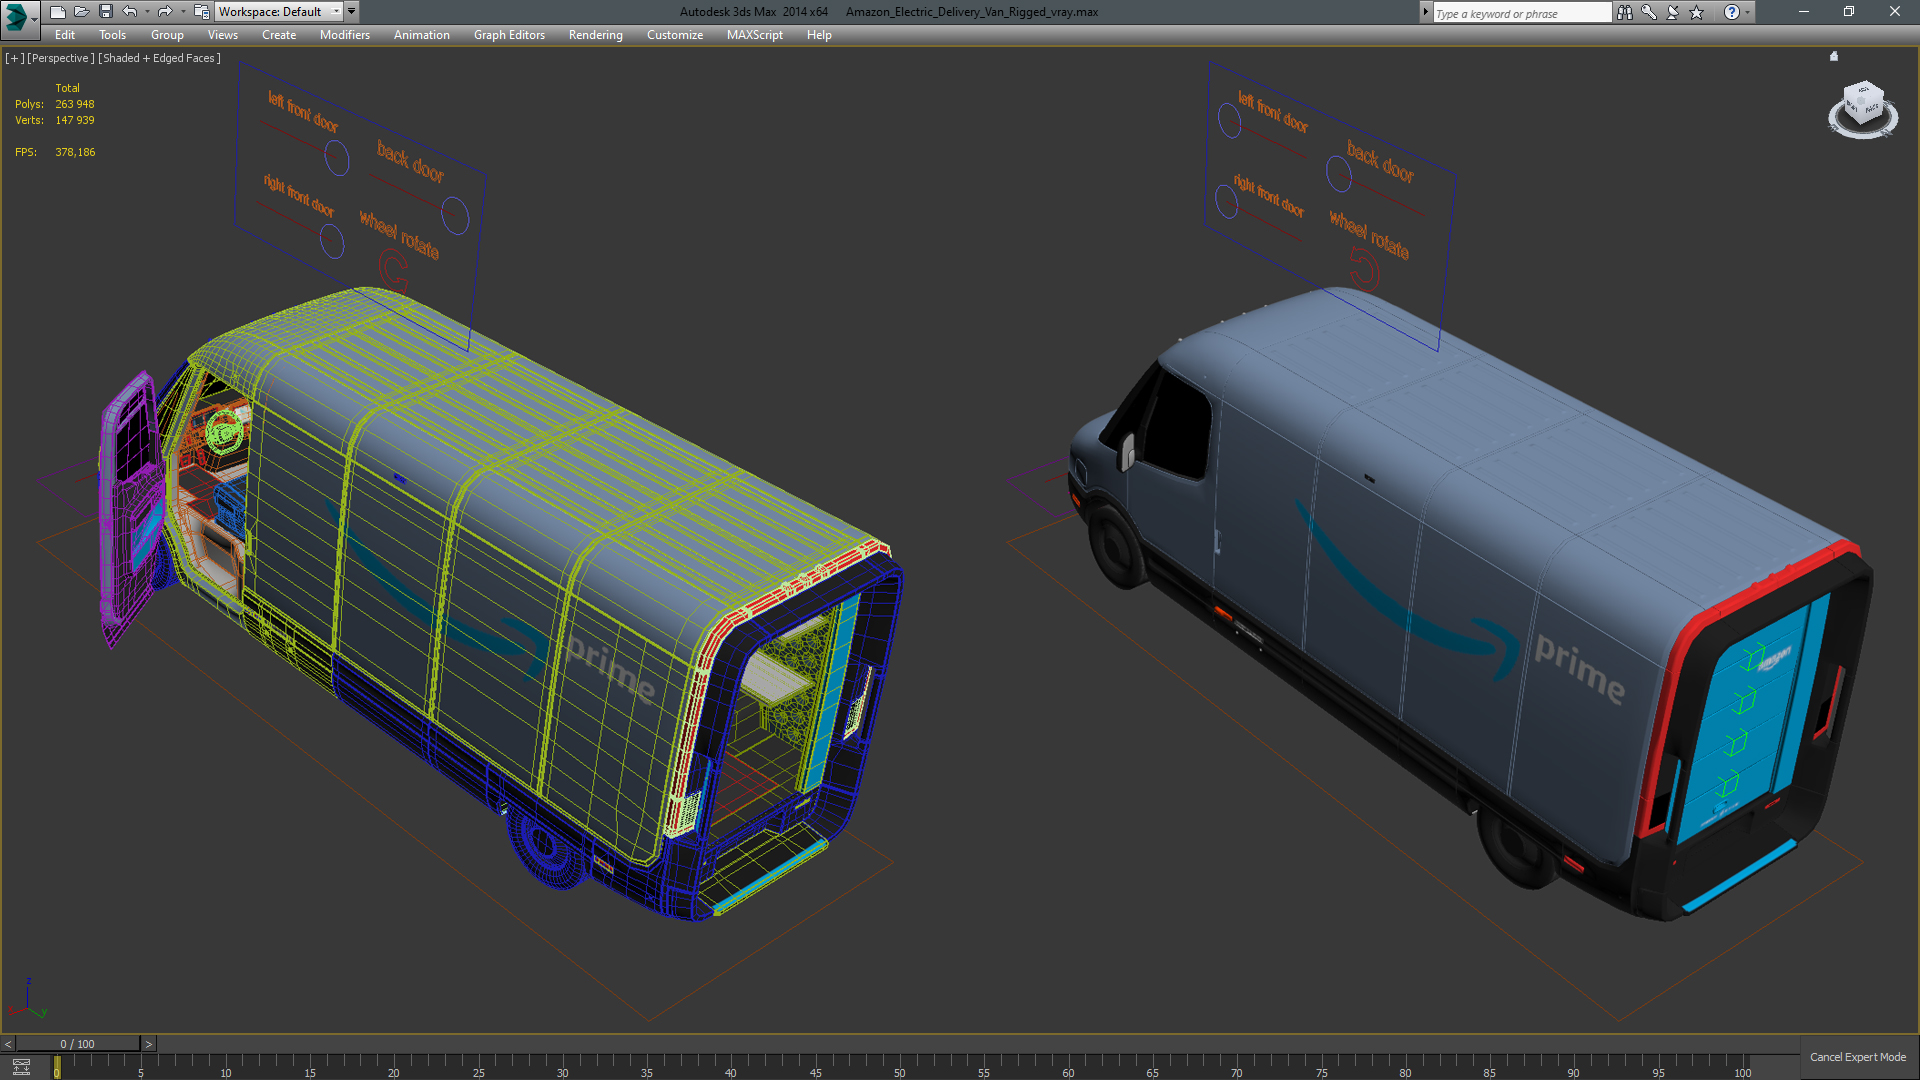Viewport: 1920px width, 1080px height.
Task: Click the viewport [+] general menu label
Action: (14, 58)
